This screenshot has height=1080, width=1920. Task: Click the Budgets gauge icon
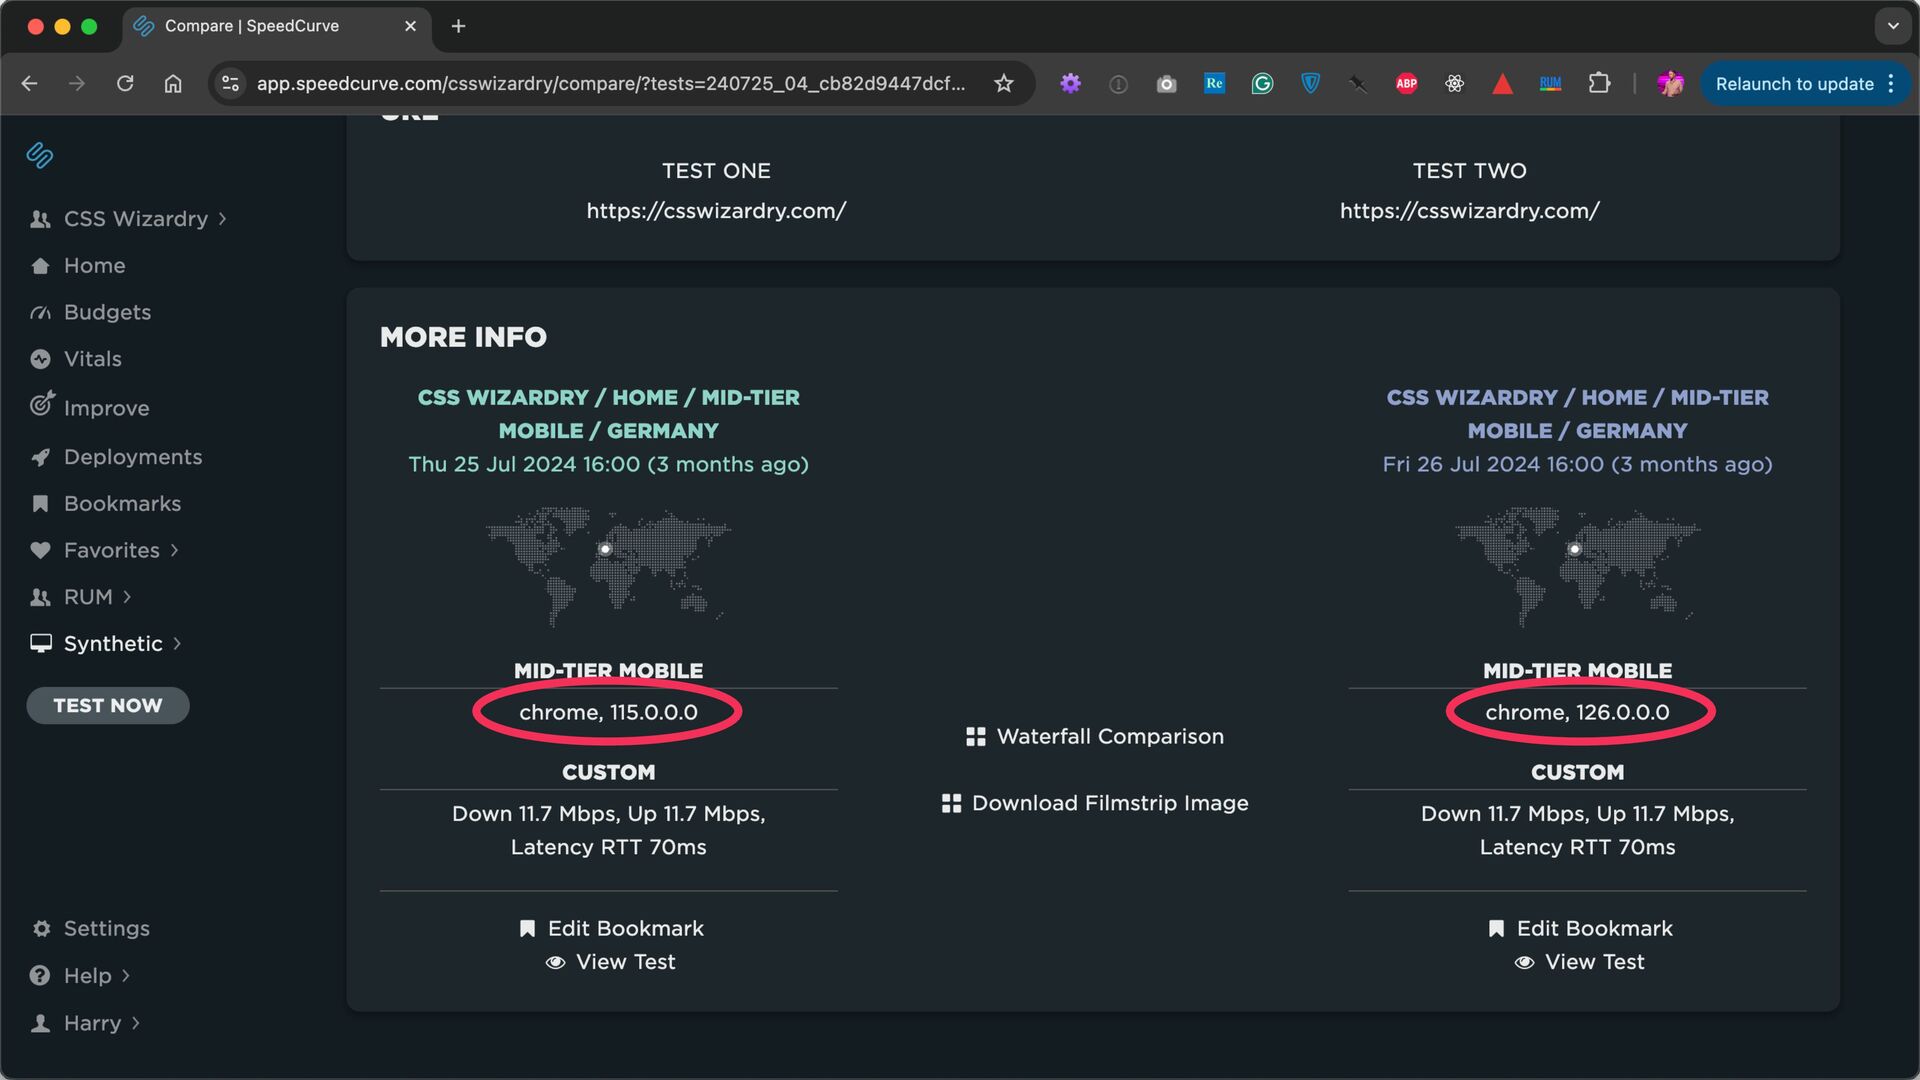[x=40, y=313]
